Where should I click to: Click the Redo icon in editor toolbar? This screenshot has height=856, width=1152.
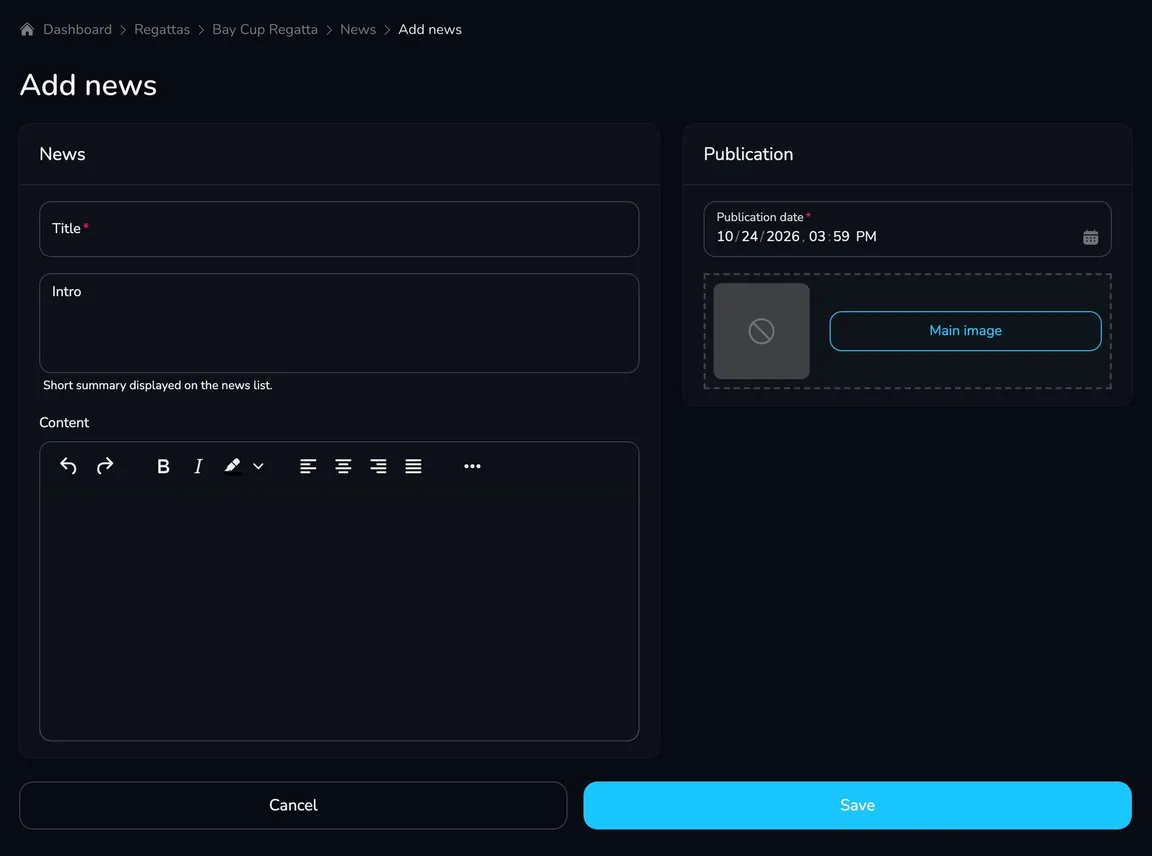tap(105, 466)
